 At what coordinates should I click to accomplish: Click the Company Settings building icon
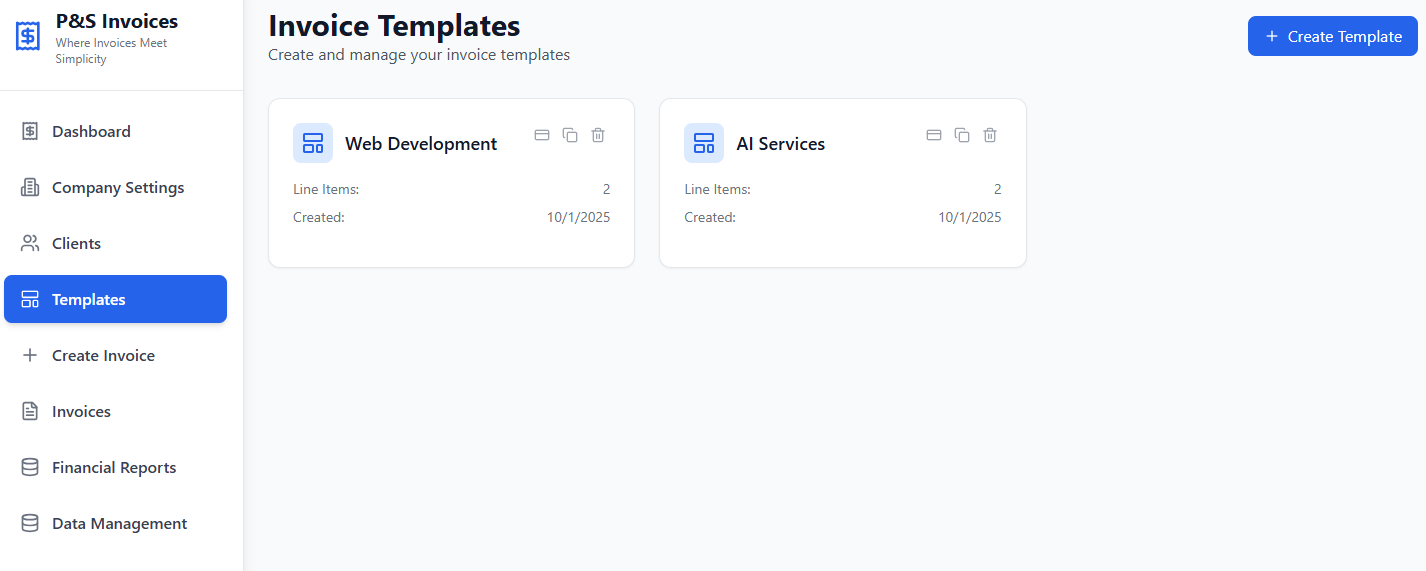(x=30, y=187)
